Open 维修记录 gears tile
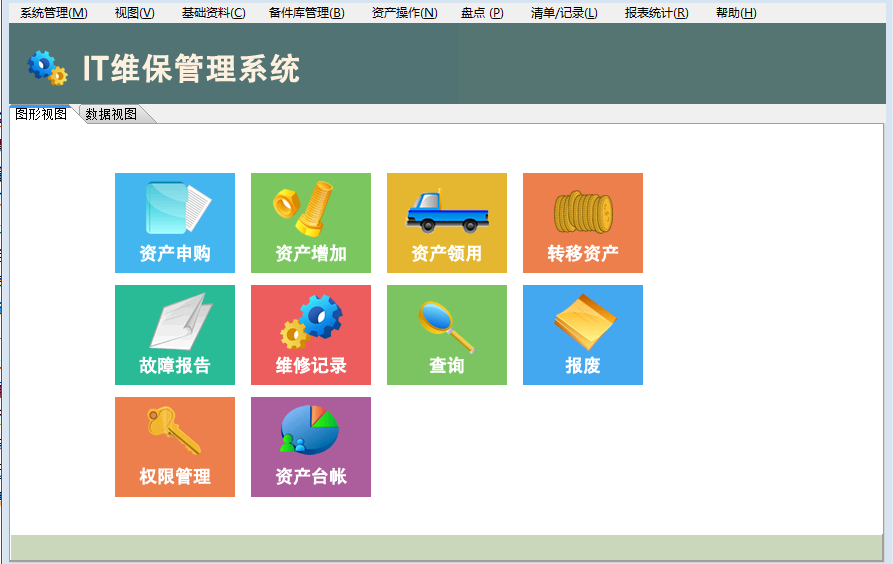This screenshot has width=893, height=564. click(311, 335)
